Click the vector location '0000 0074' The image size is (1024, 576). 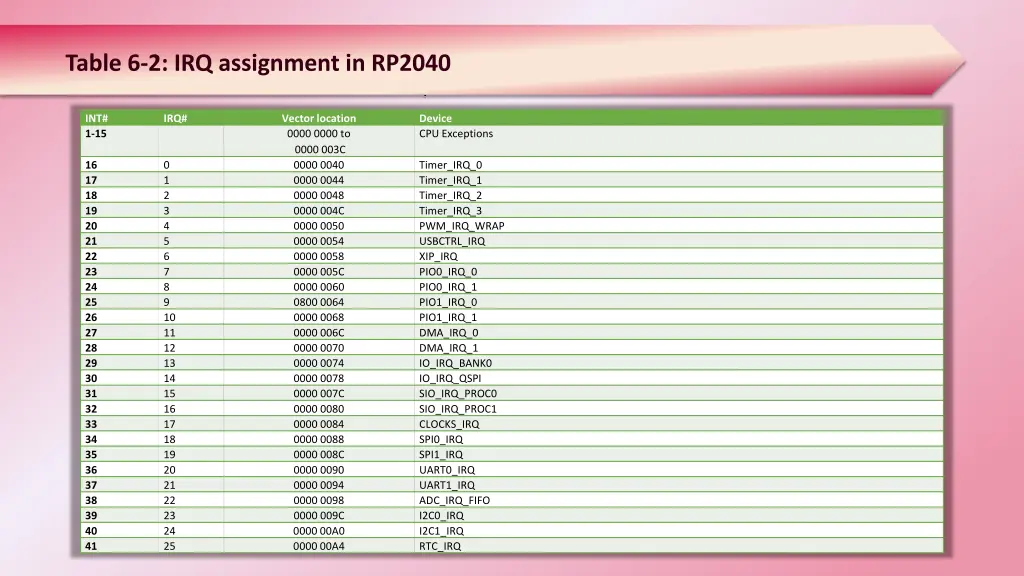(x=319, y=363)
